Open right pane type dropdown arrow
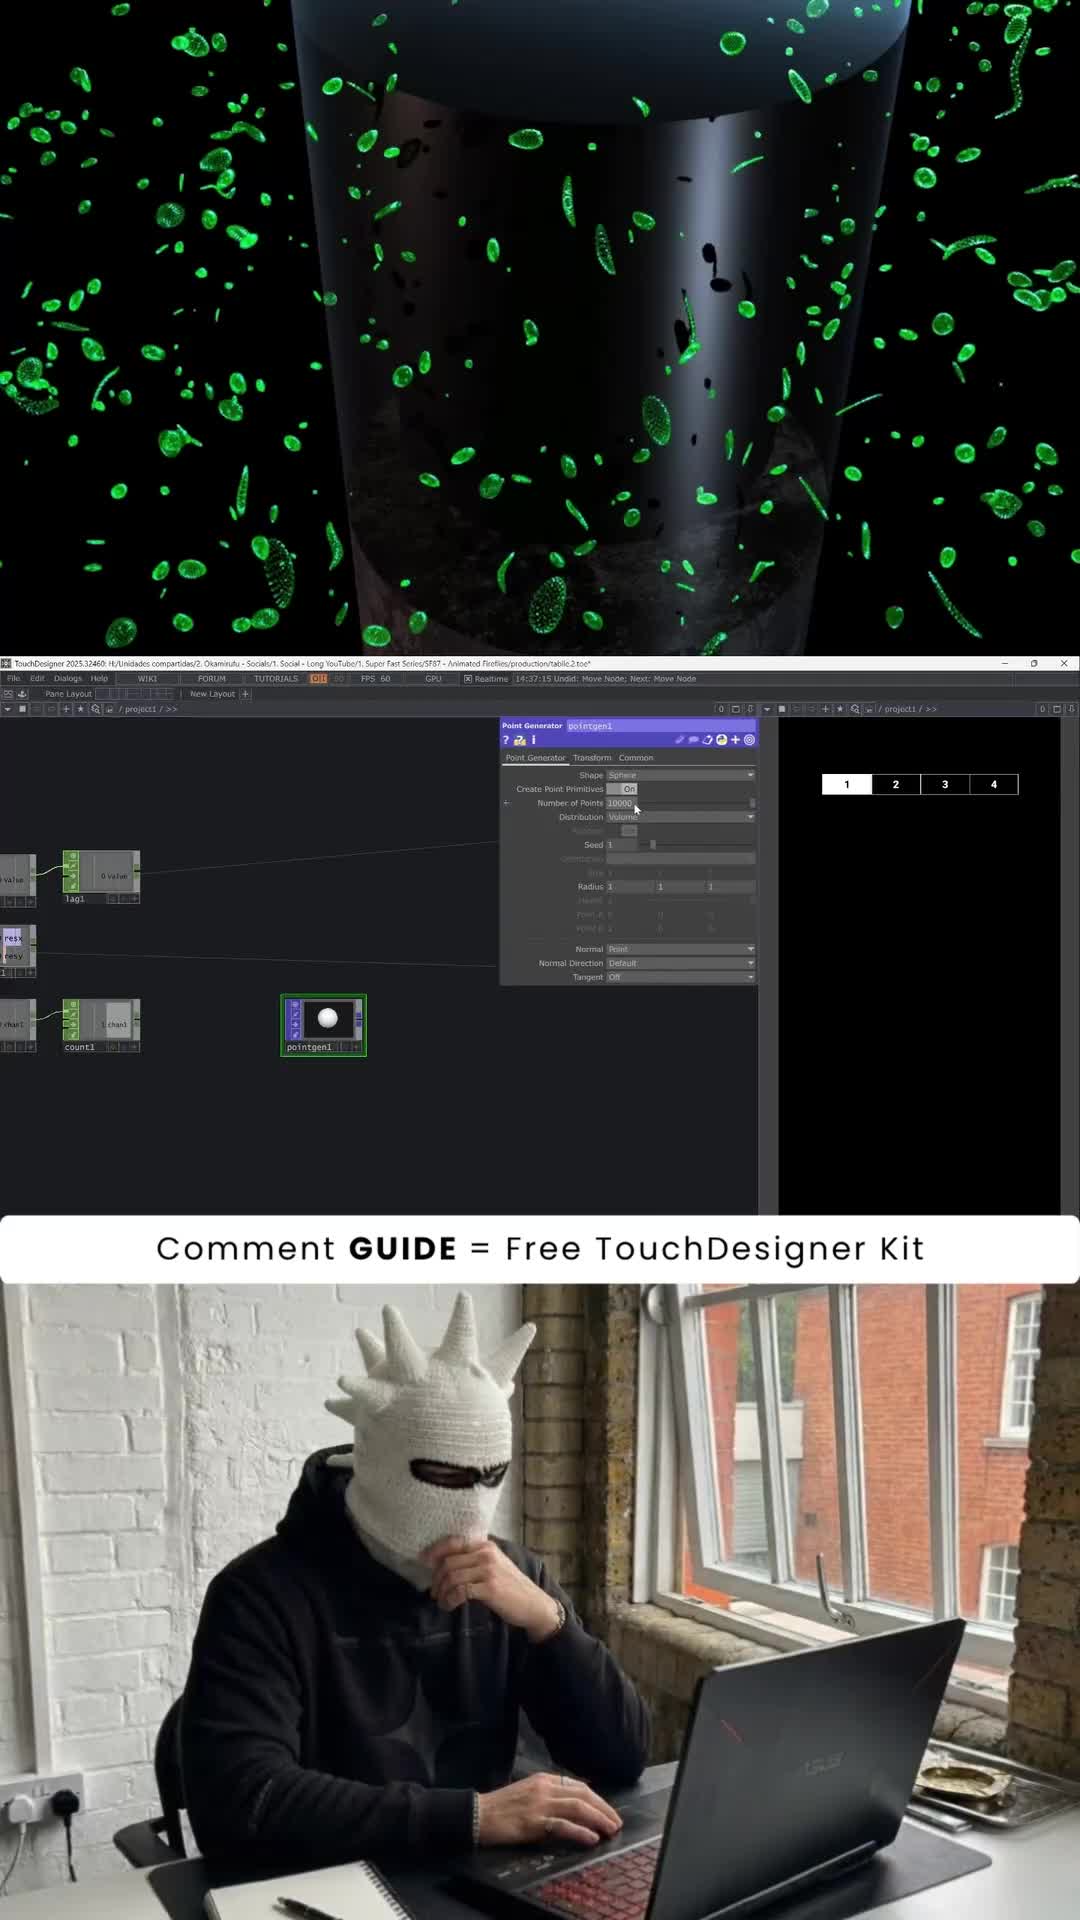Viewport: 1080px width, 1920px height. point(767,709)
